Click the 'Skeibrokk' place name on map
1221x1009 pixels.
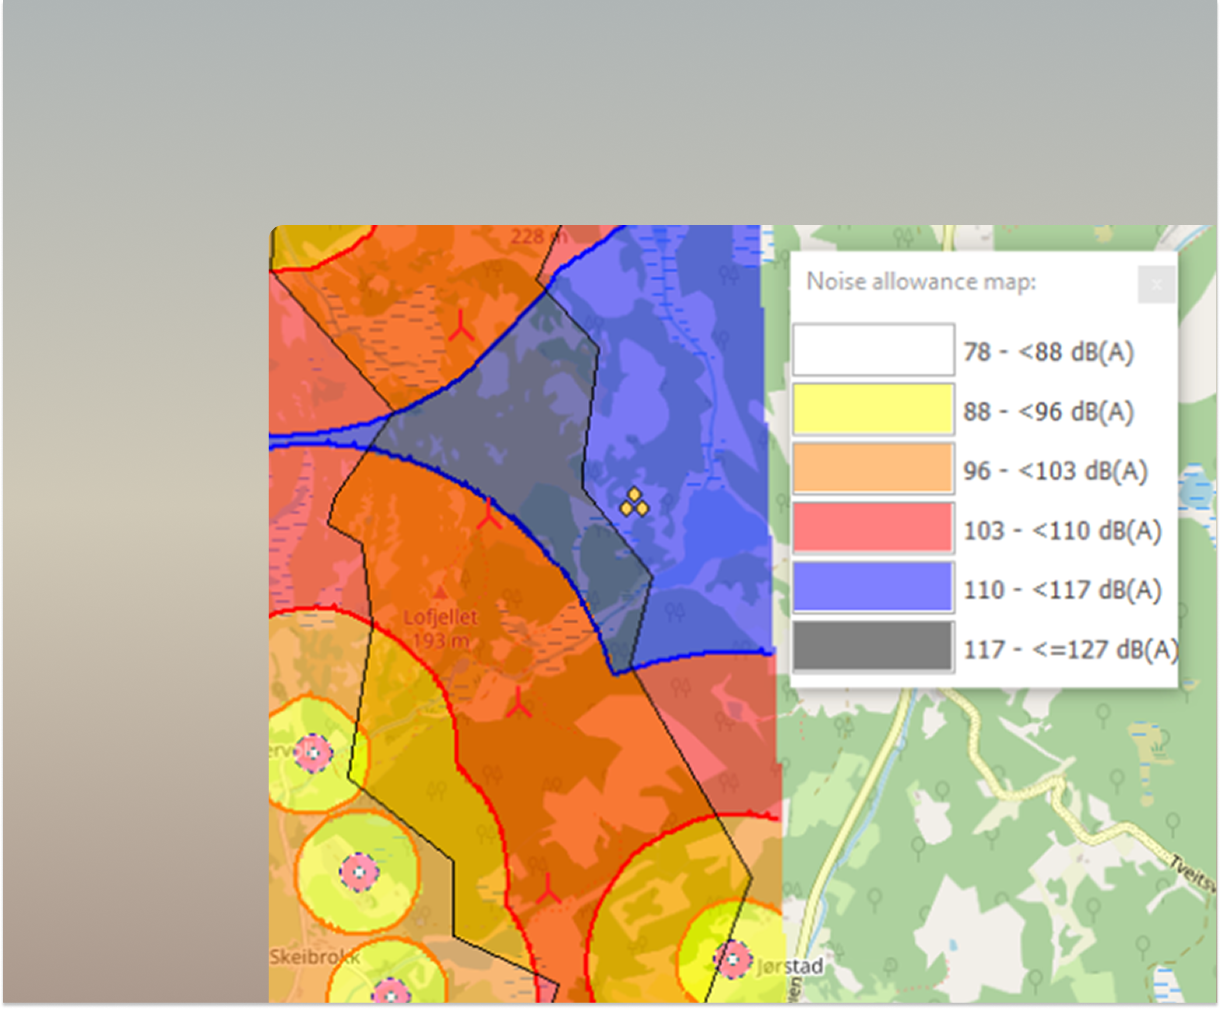315,957
